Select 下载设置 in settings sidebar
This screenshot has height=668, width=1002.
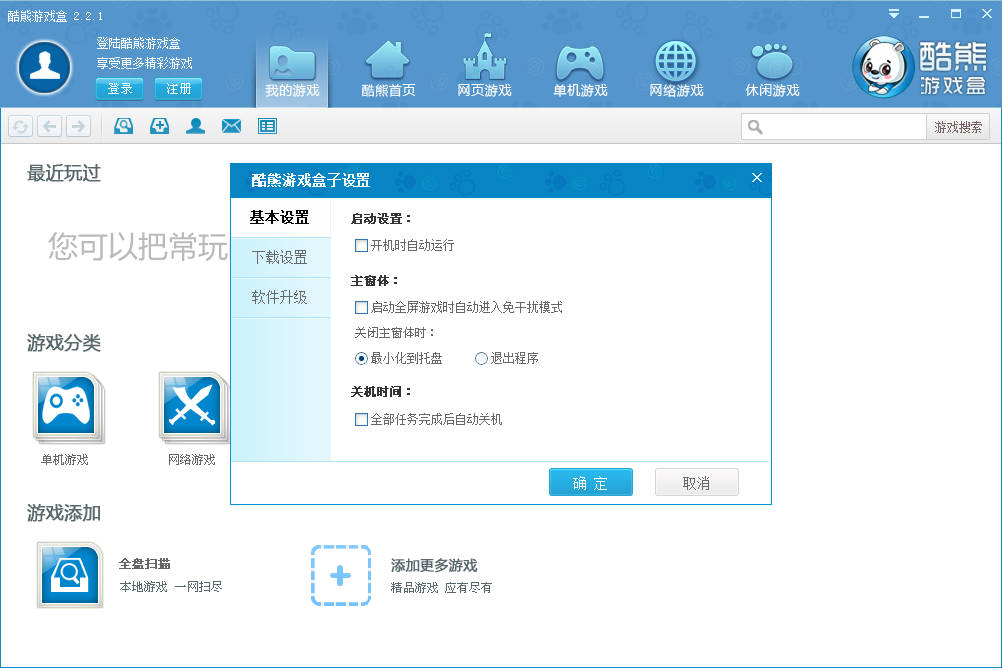pos(280,258)
